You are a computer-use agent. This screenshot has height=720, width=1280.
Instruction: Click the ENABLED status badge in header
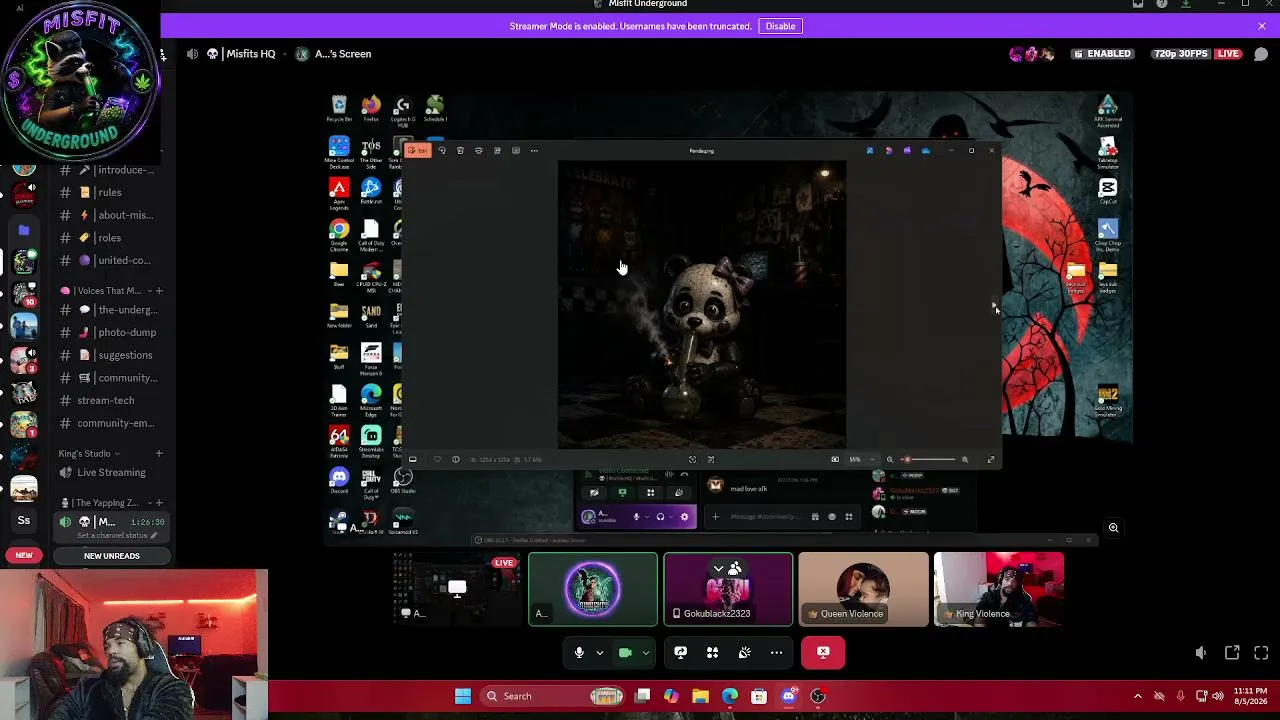tap(1102, 54)
